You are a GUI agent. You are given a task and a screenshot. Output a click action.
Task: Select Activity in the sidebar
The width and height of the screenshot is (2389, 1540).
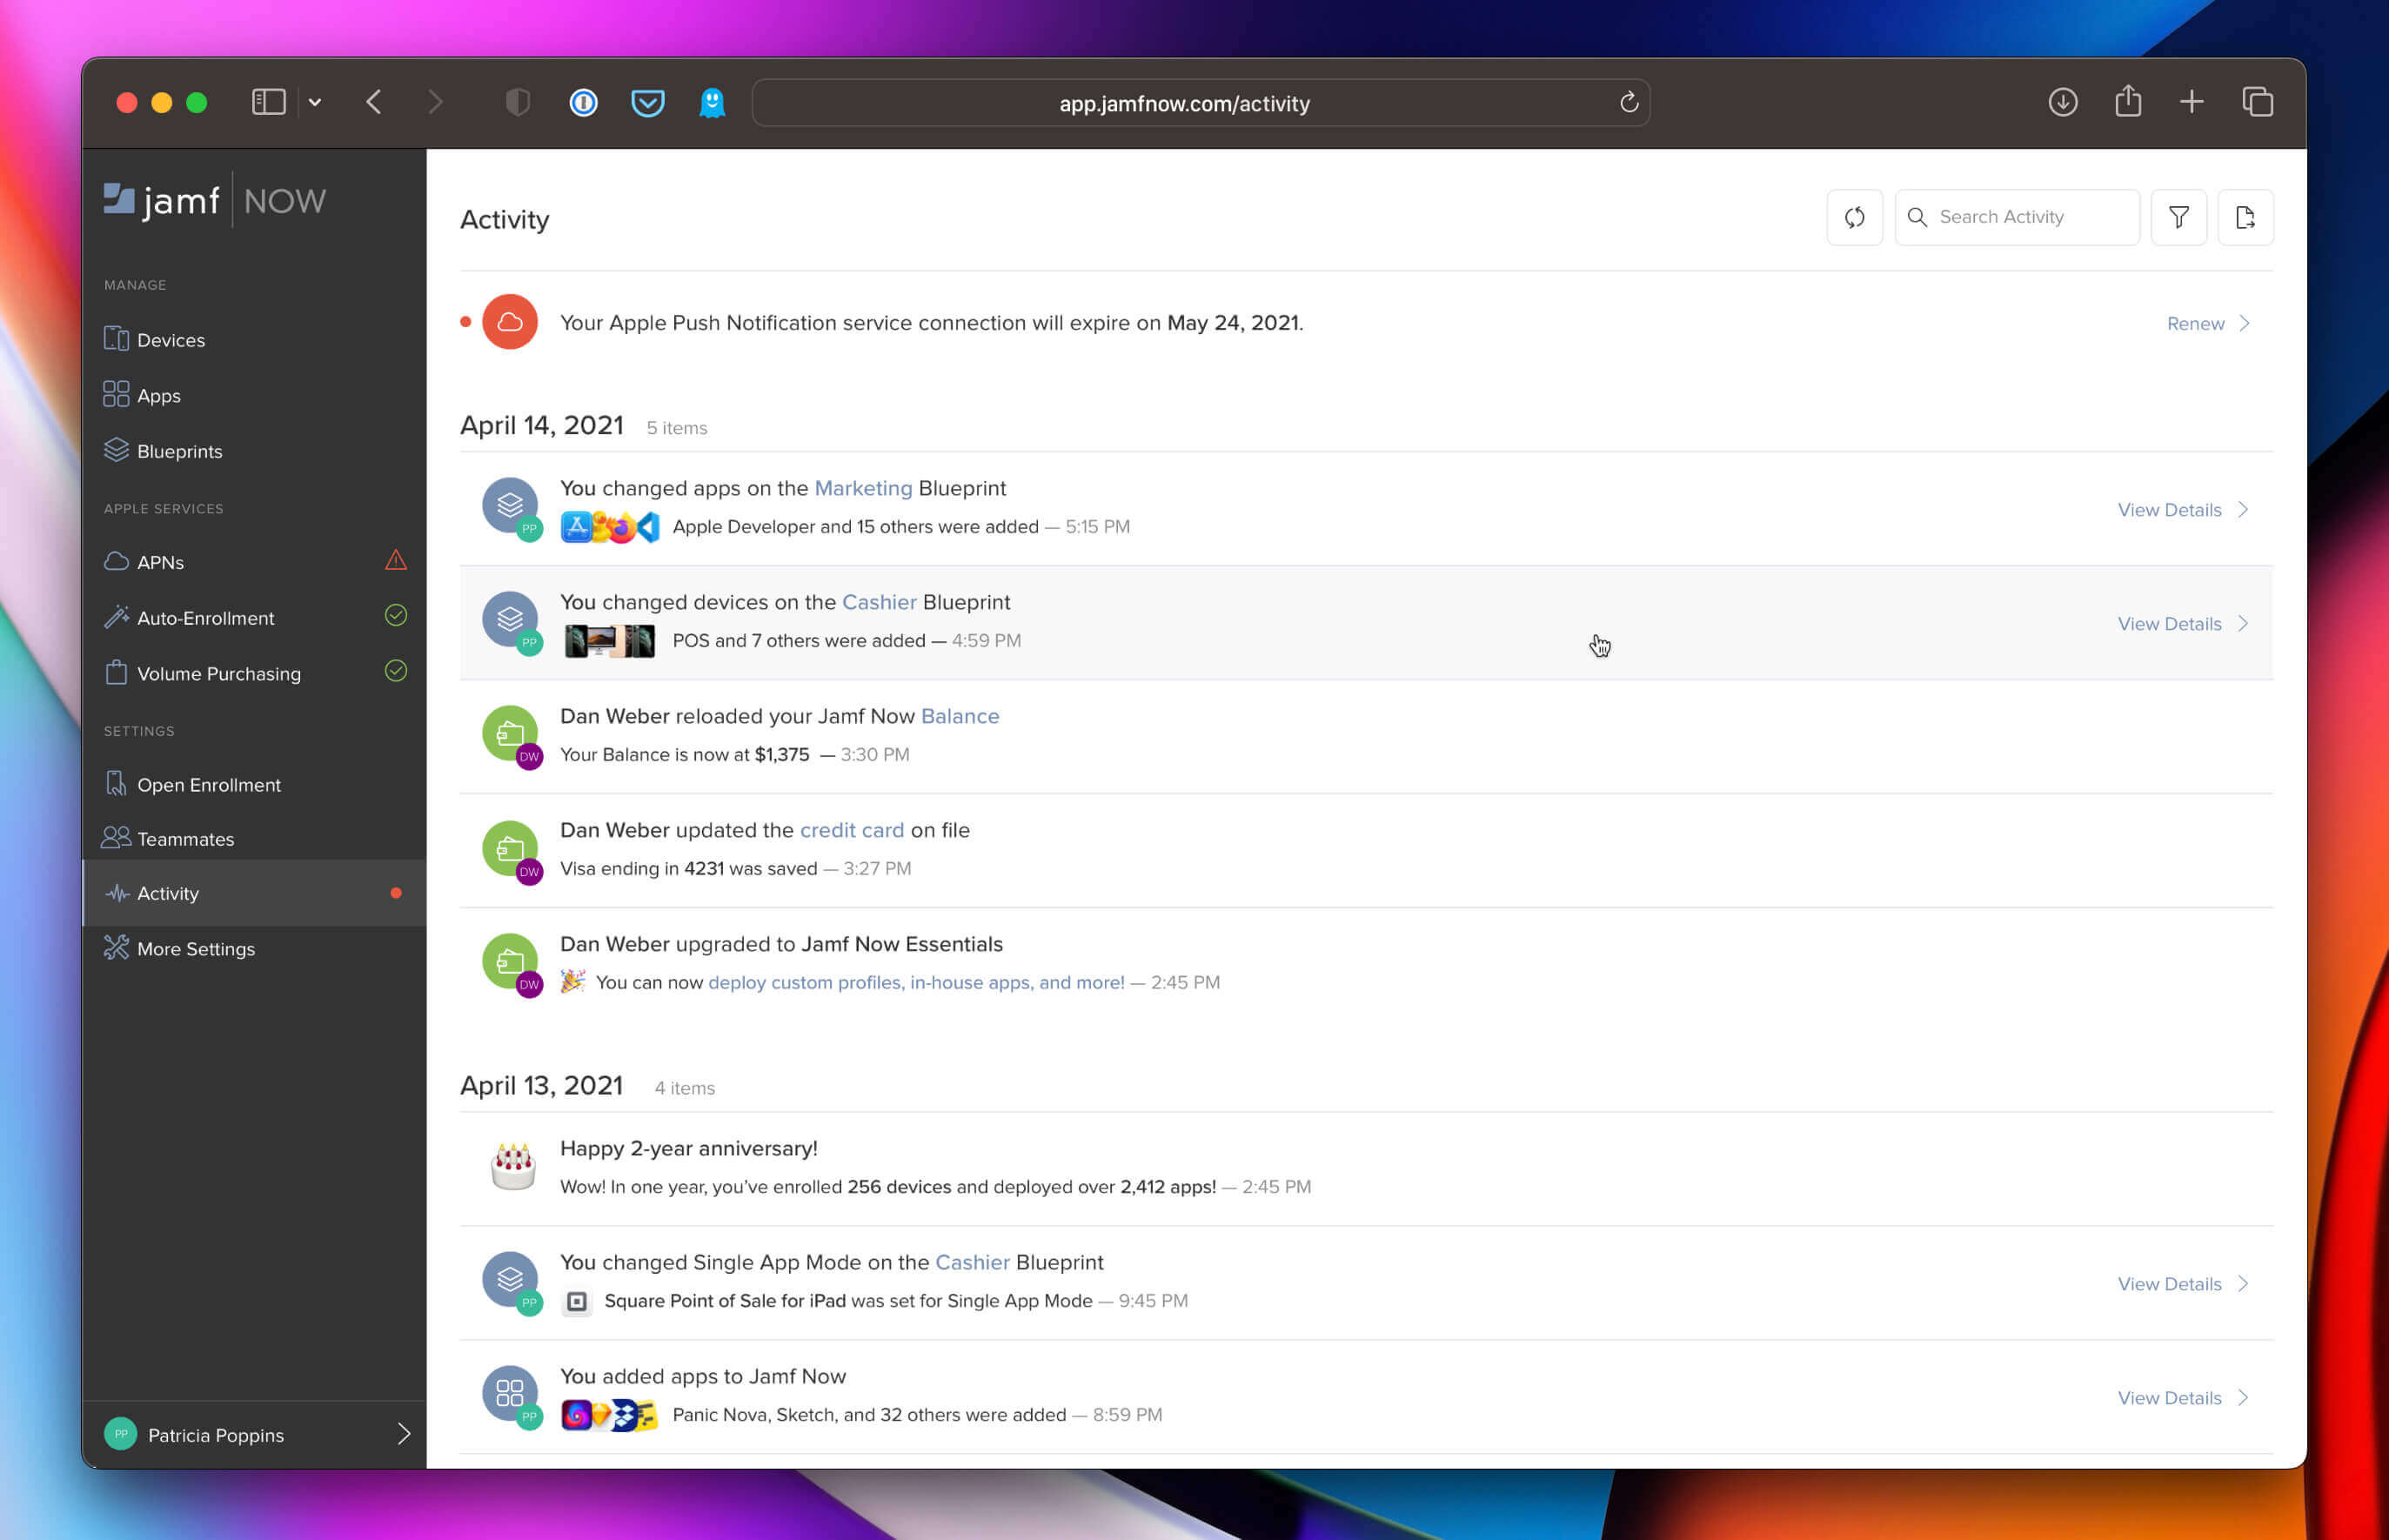point(254,893)
